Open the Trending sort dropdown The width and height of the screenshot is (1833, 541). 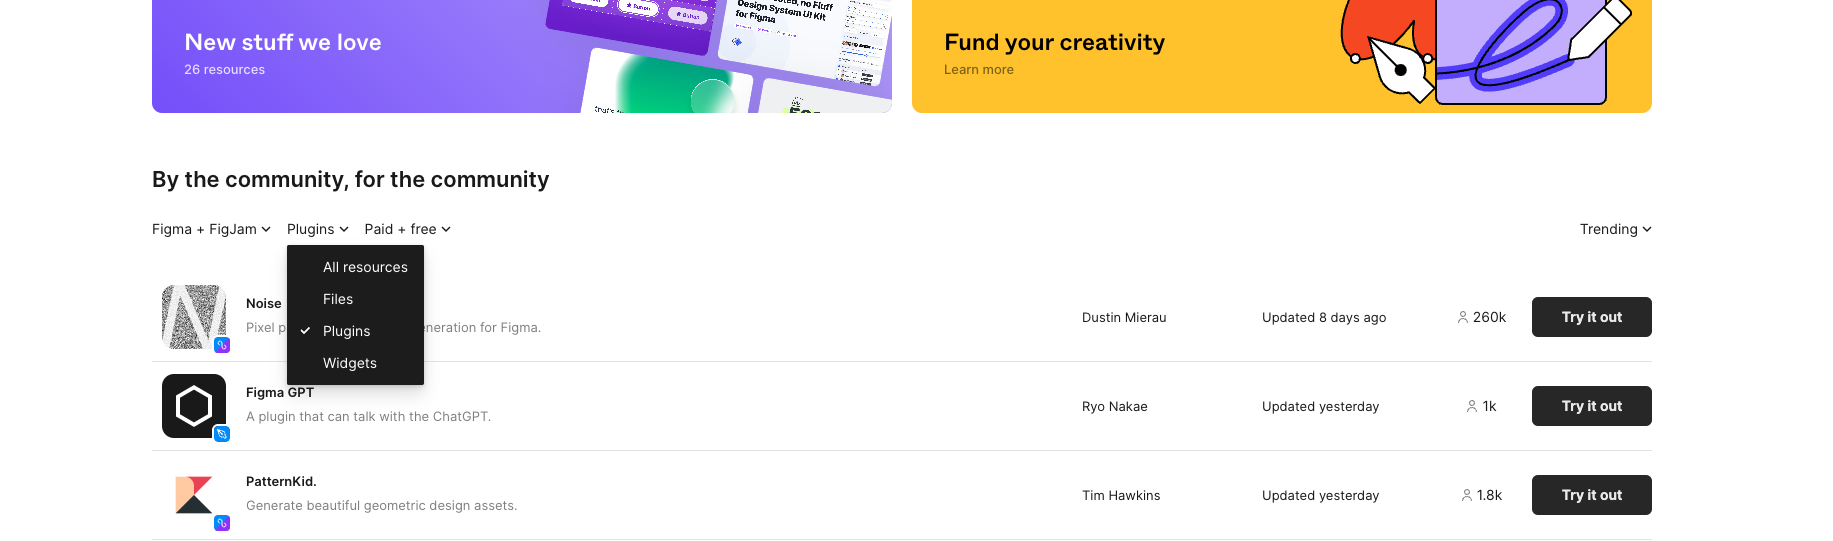pos(1615,229)
